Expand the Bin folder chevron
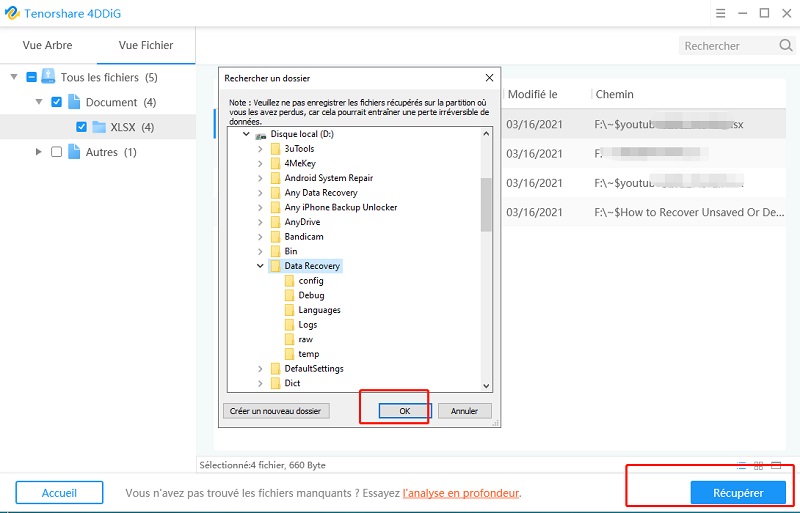 click(260, 252)
